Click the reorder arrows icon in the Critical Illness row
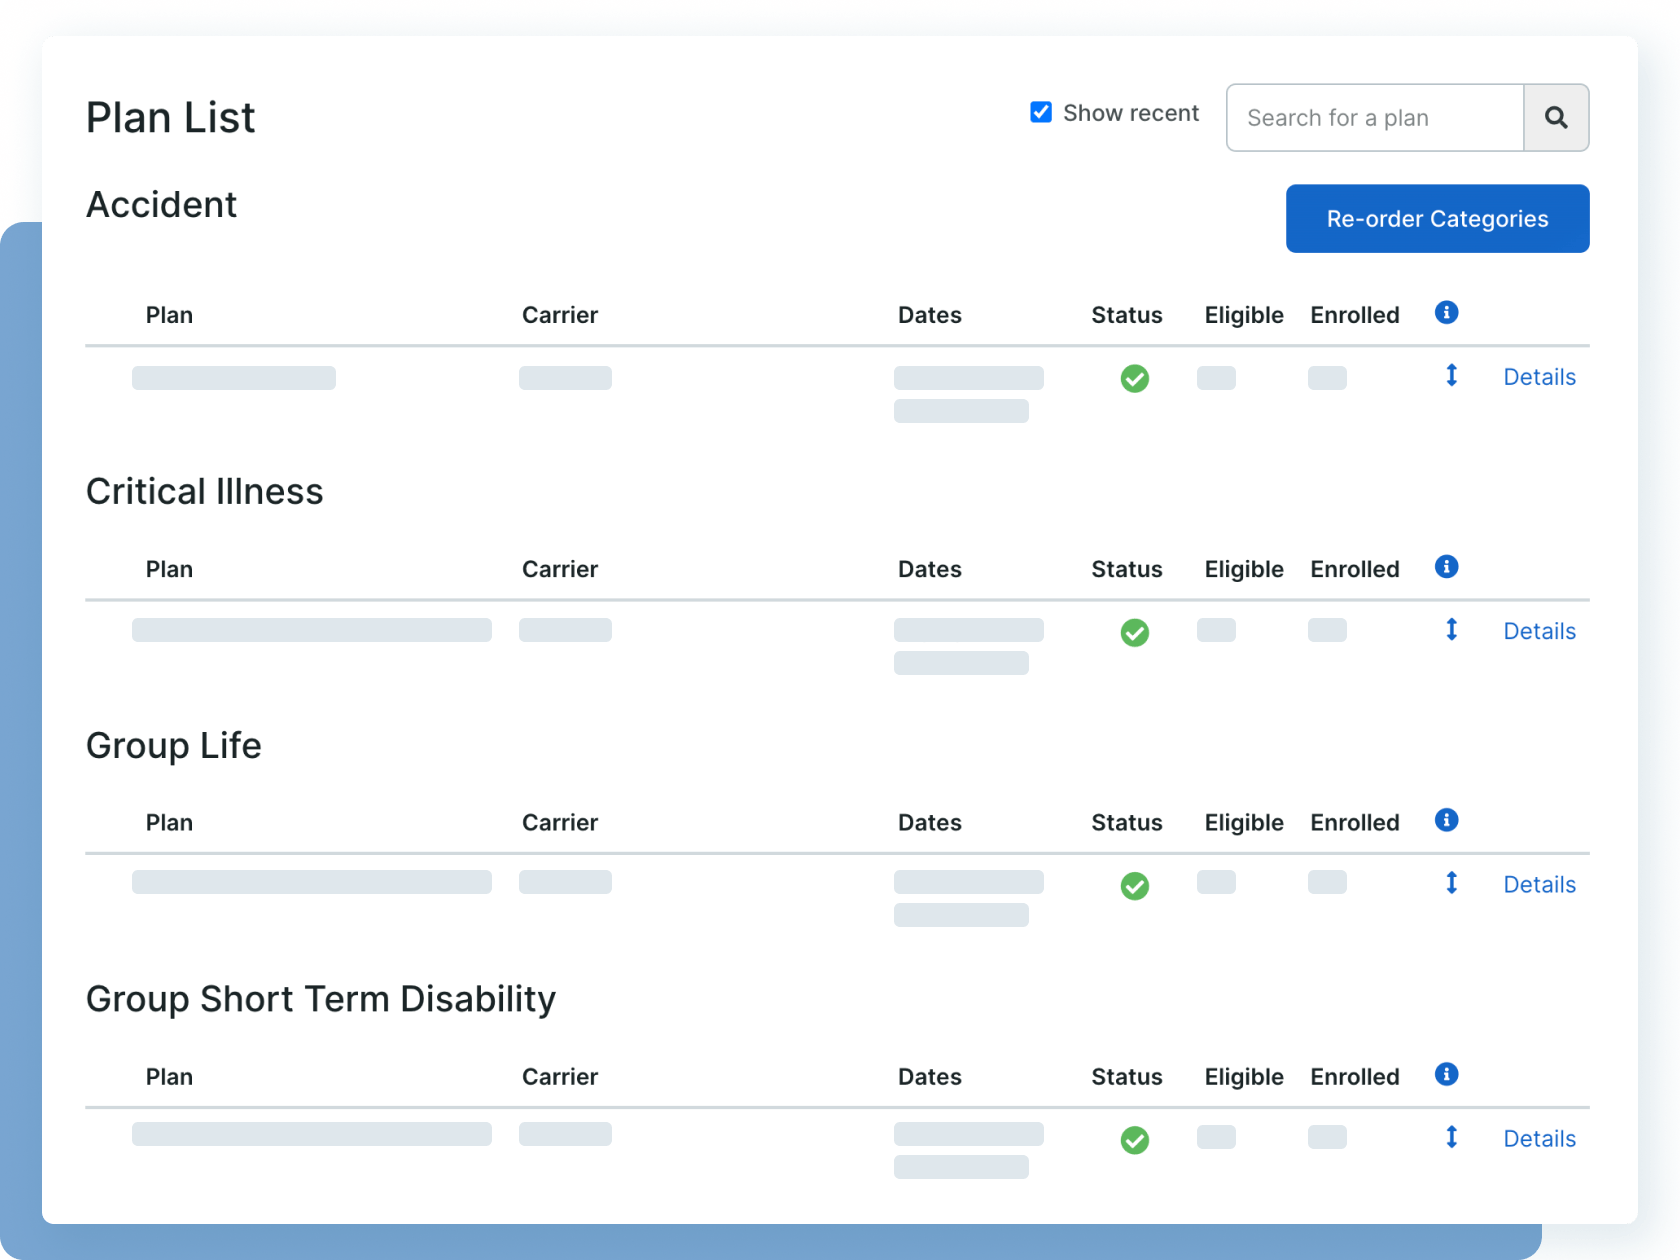Screen dimensions: 1680x1260 point(1452,630)
